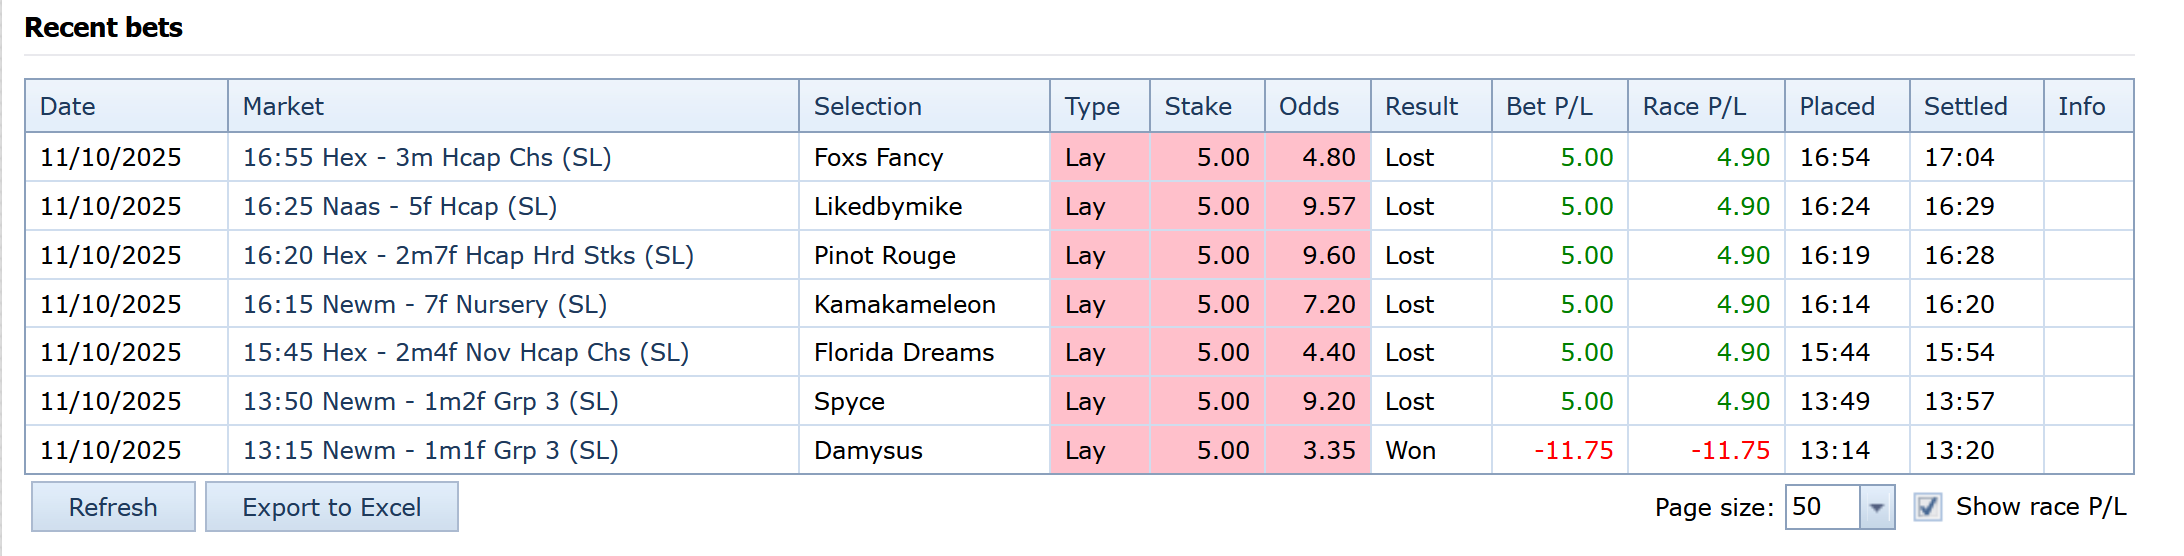Select the Damysus bet row
The image size is (2184, 556).
click(x=868, y=450)
